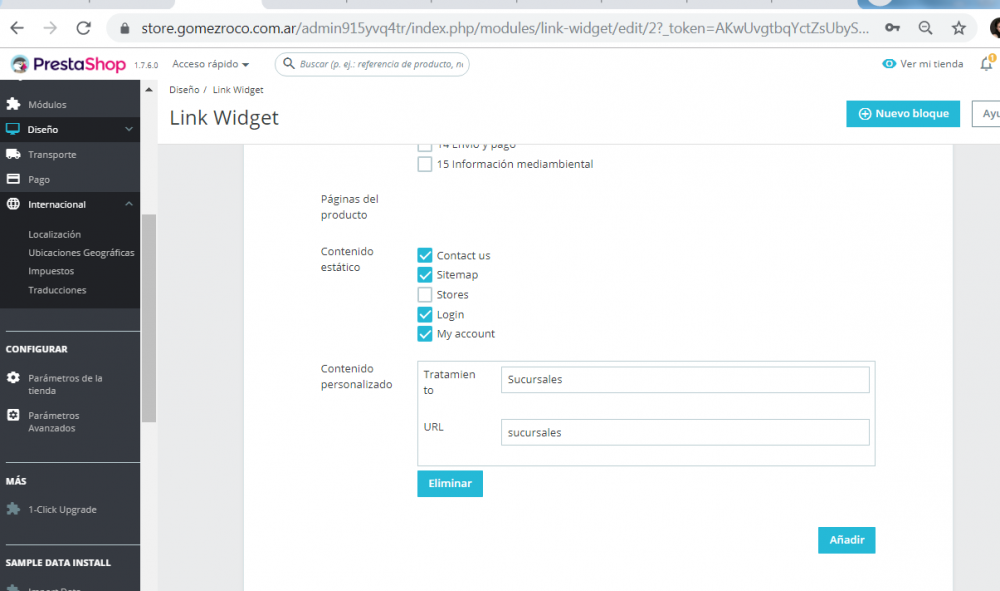Enable the Stores checkbox
Image resolution: width=1000 pixels, height=591 pixels.
[425, 295]
